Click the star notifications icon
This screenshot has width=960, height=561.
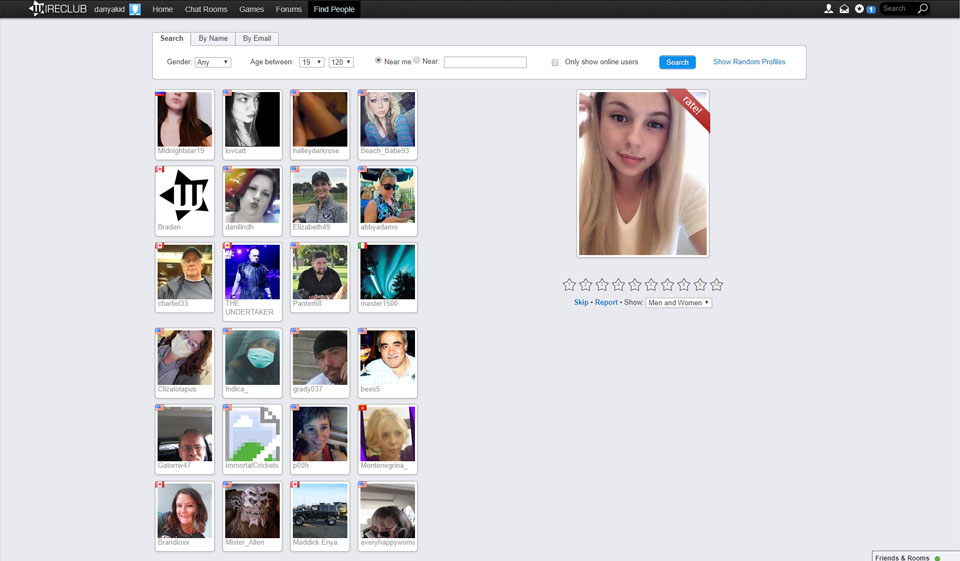(x=859, y=9)
